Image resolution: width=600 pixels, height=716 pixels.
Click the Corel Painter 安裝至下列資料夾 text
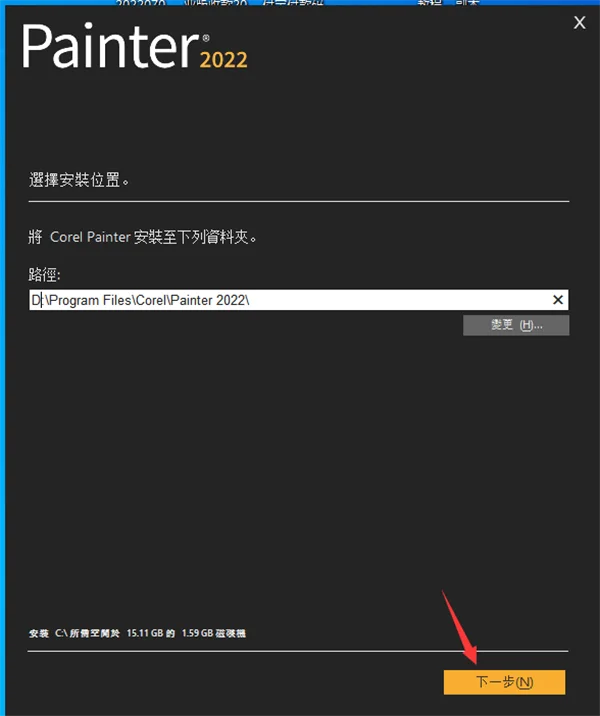point(142,237)
